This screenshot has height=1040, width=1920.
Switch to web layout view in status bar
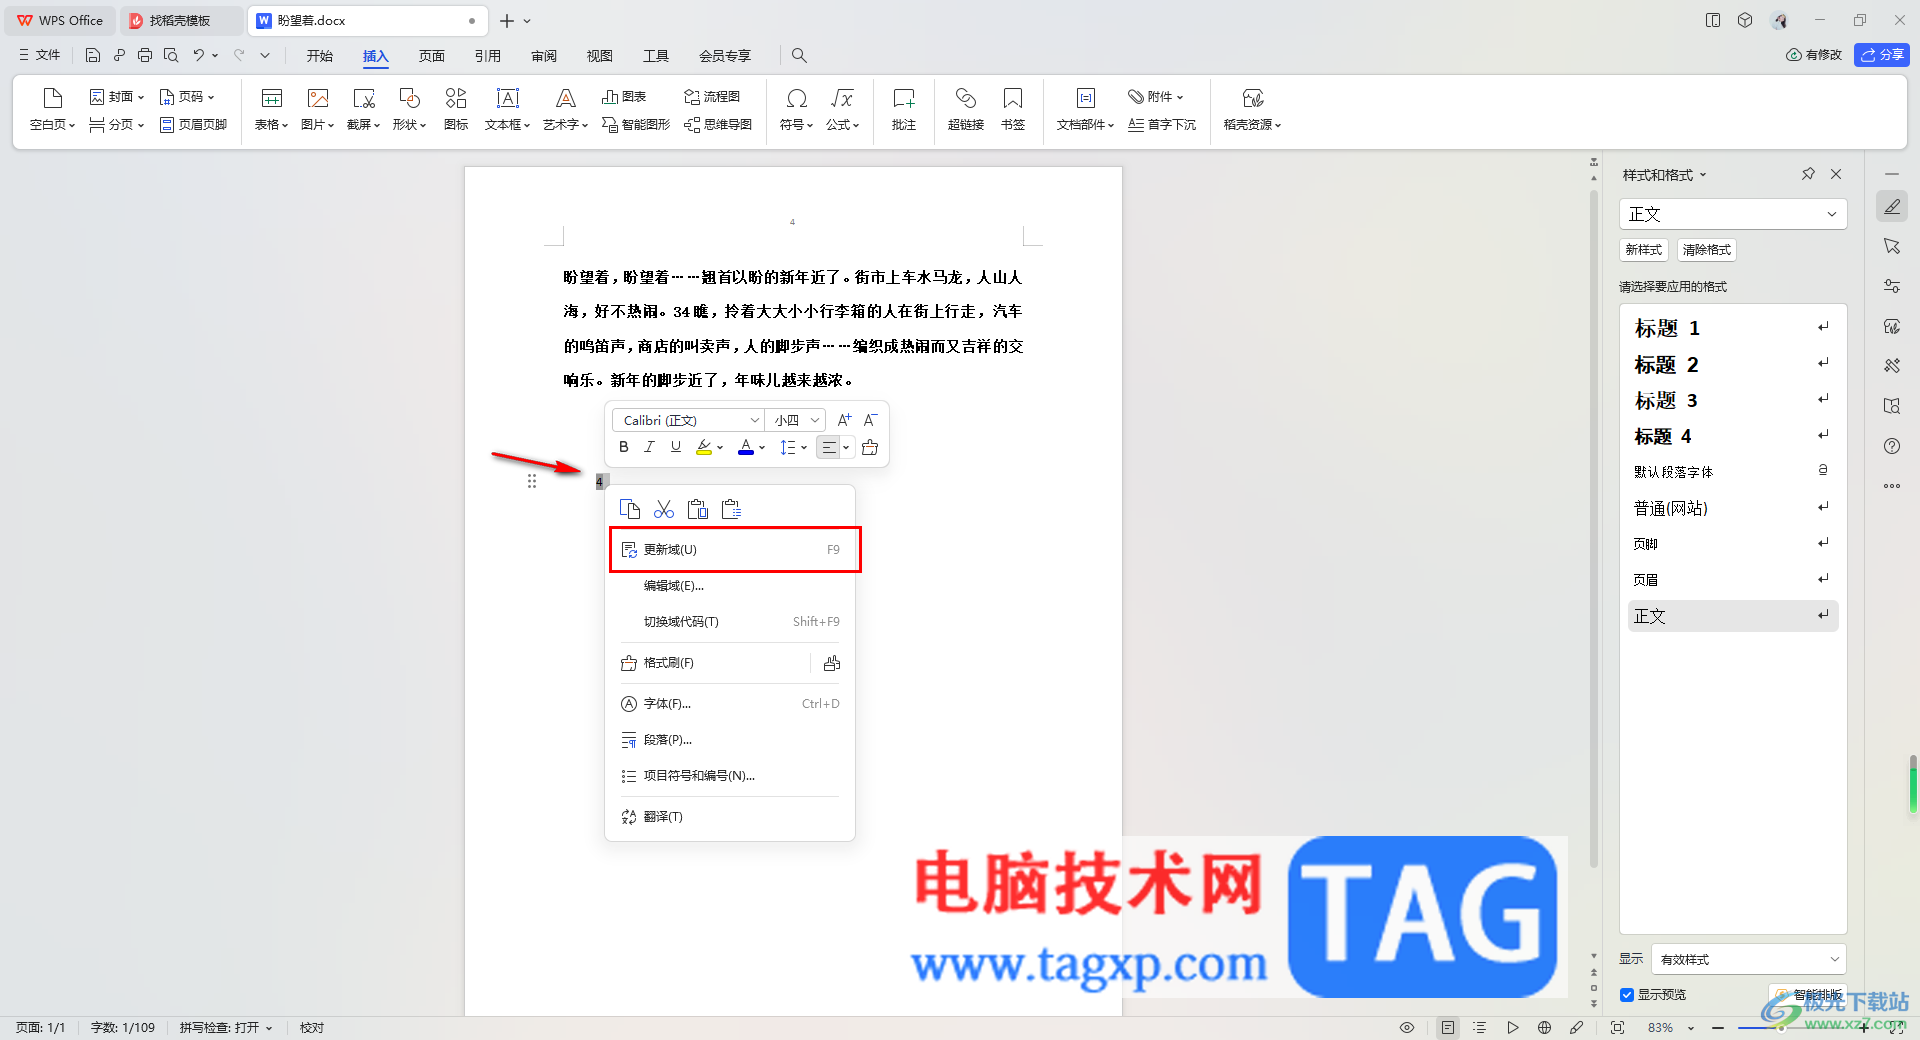coord(1545,1027)
